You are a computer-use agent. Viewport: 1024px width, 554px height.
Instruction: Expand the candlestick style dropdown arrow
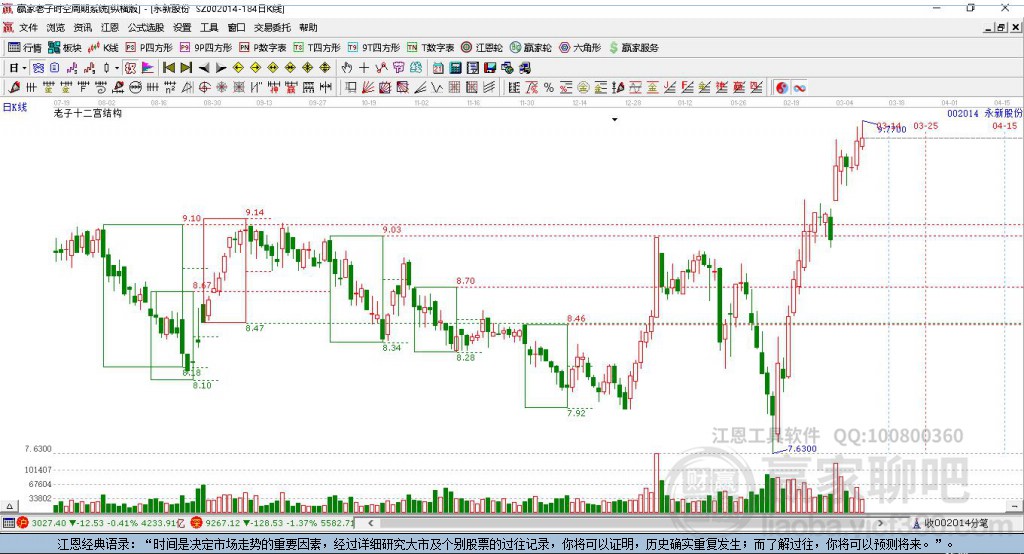pos(117,68)
